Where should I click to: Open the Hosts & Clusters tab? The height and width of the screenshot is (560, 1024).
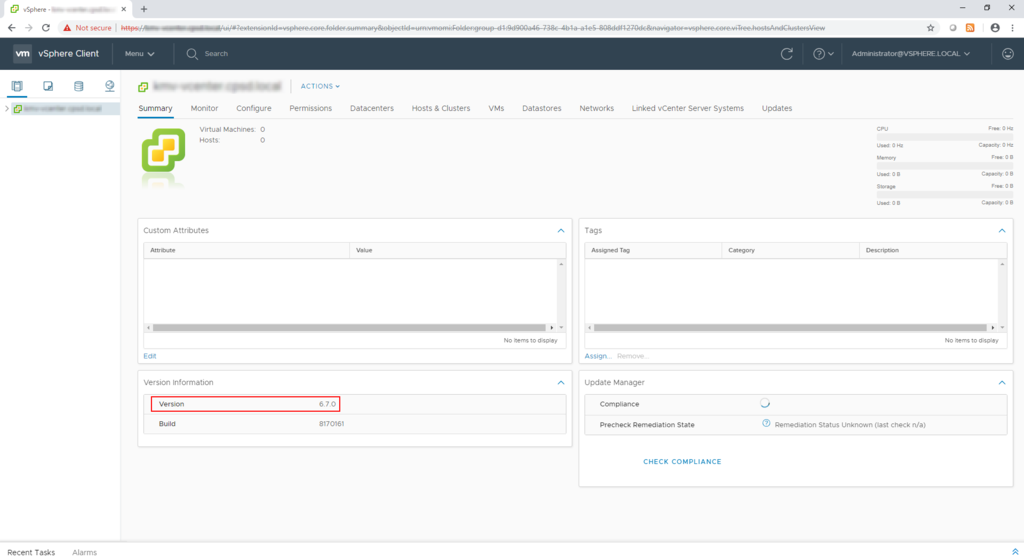[x=441, y=108]
